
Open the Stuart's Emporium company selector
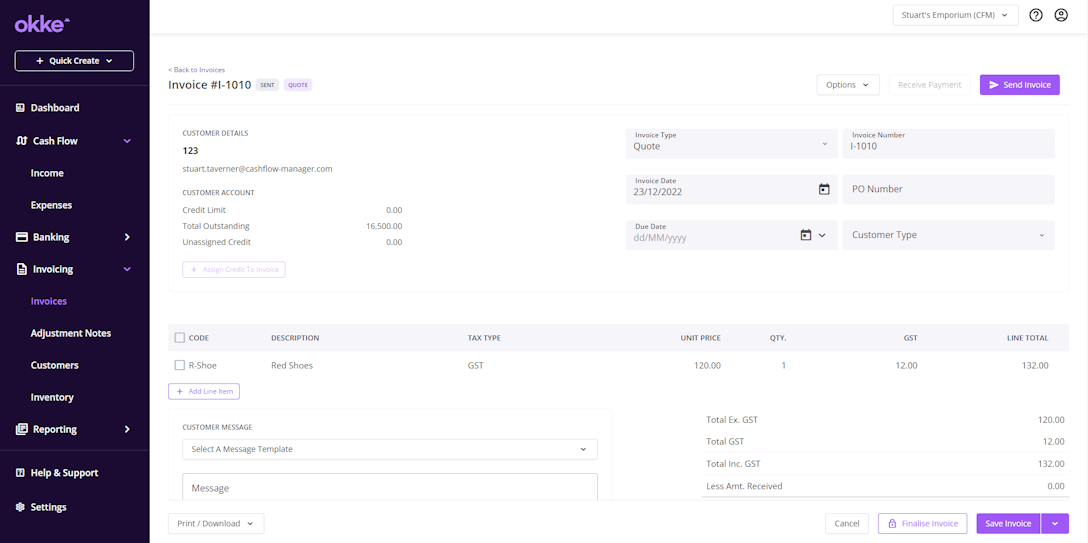click(955, 15)
